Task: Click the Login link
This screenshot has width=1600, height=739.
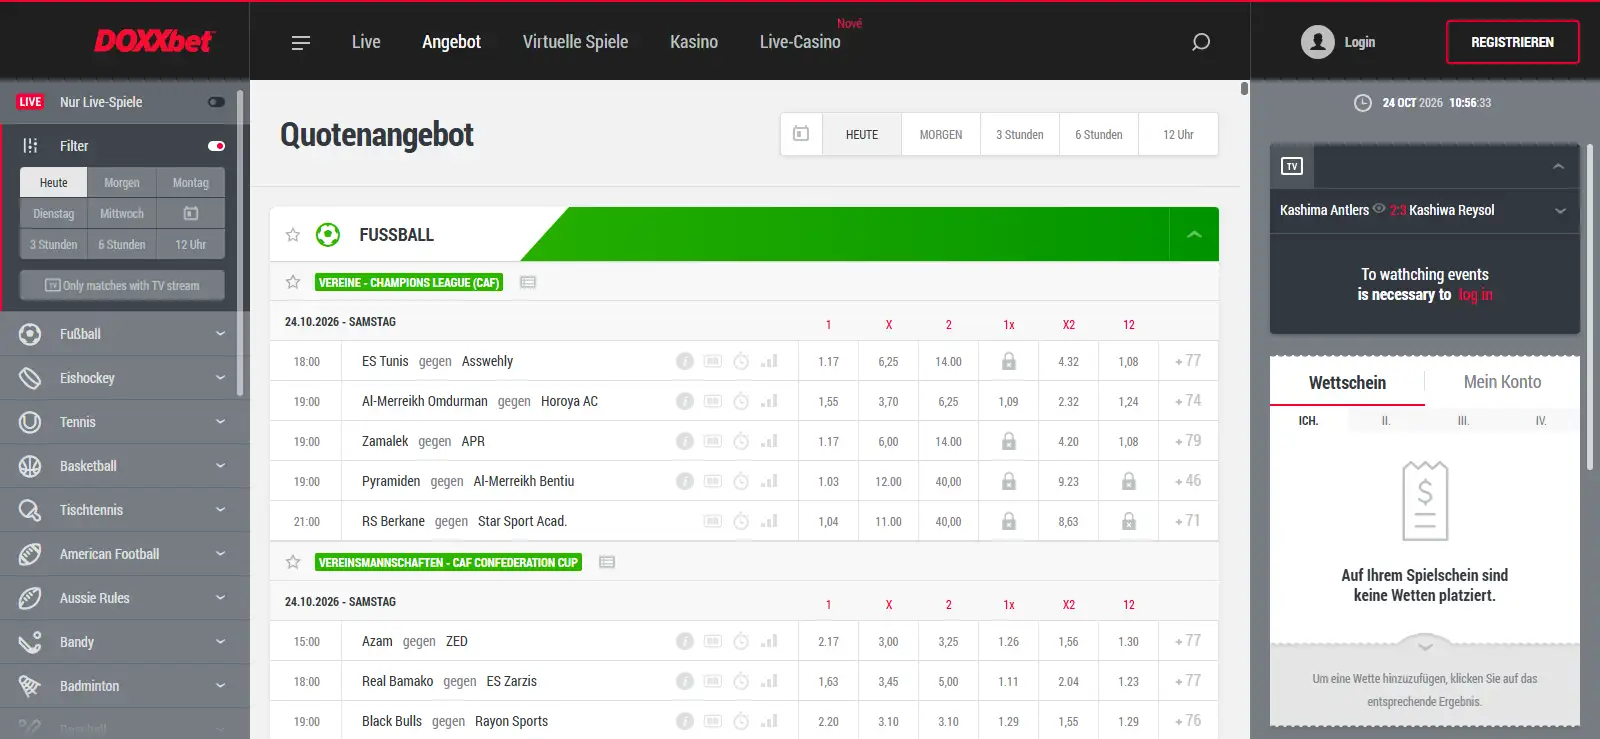Action: click(x=1359, y=42)
